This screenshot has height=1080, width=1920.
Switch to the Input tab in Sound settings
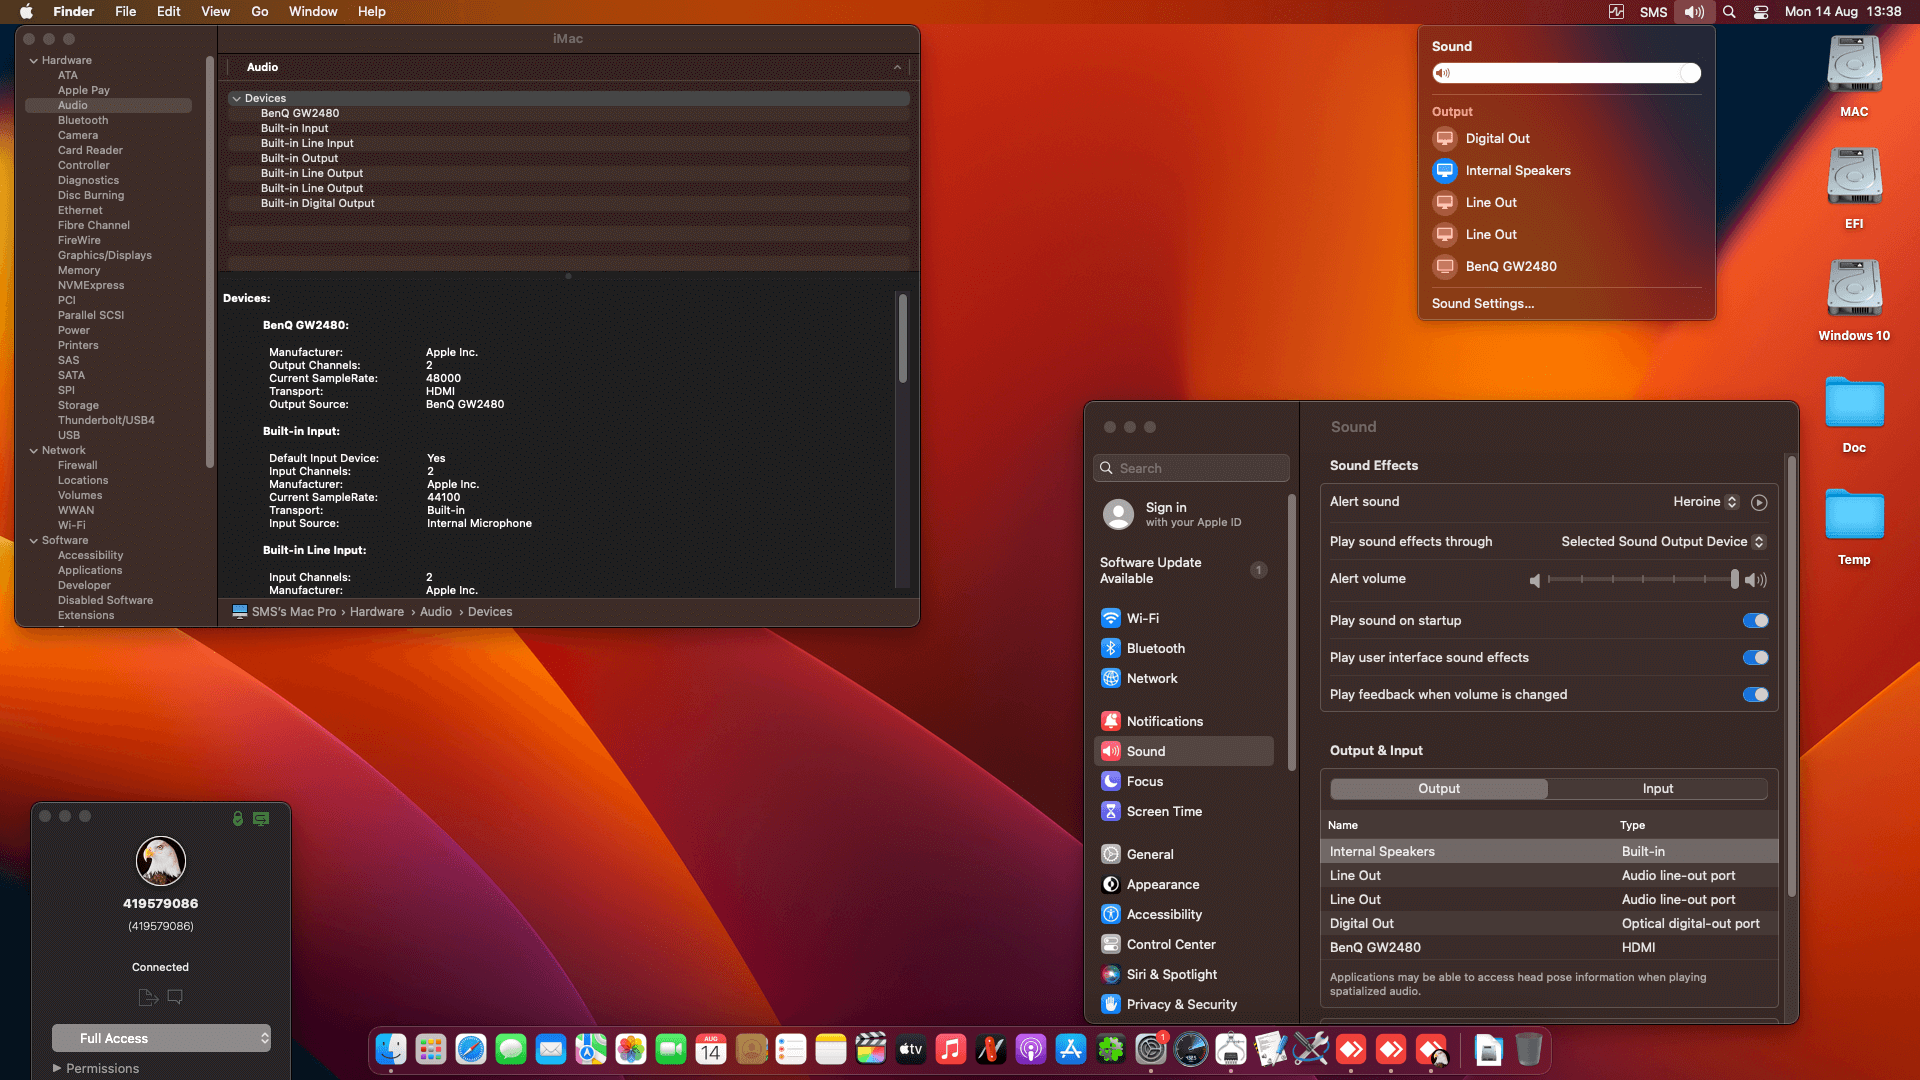tap(1658, 789)
